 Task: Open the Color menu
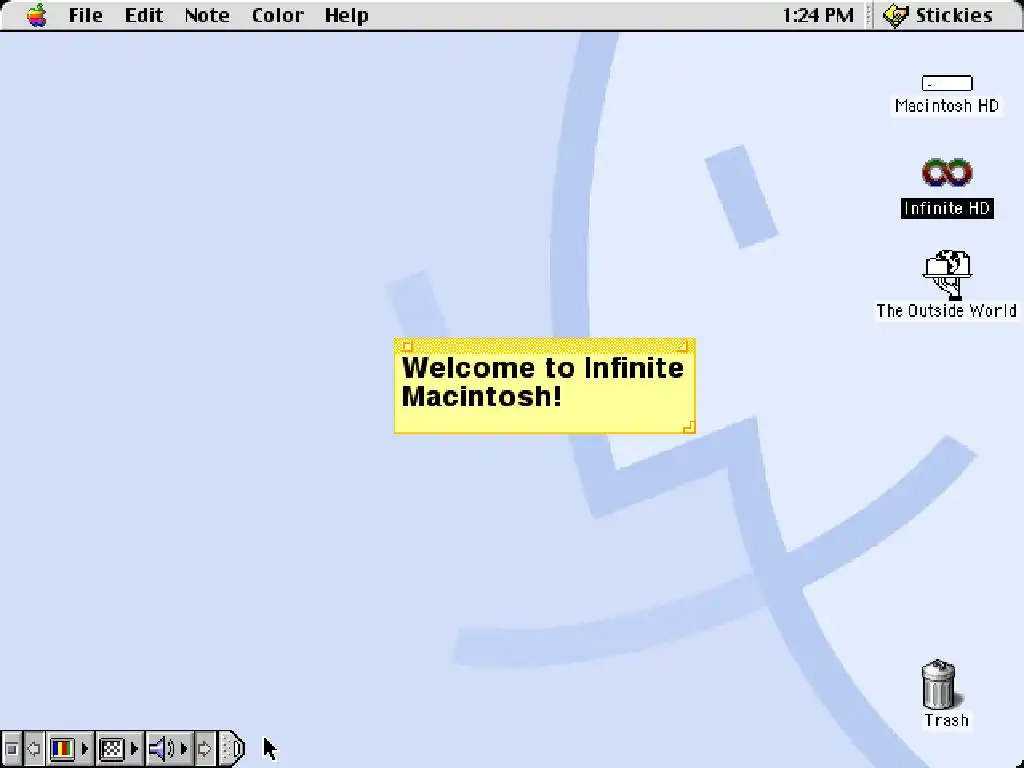click(x=278, y=15)
